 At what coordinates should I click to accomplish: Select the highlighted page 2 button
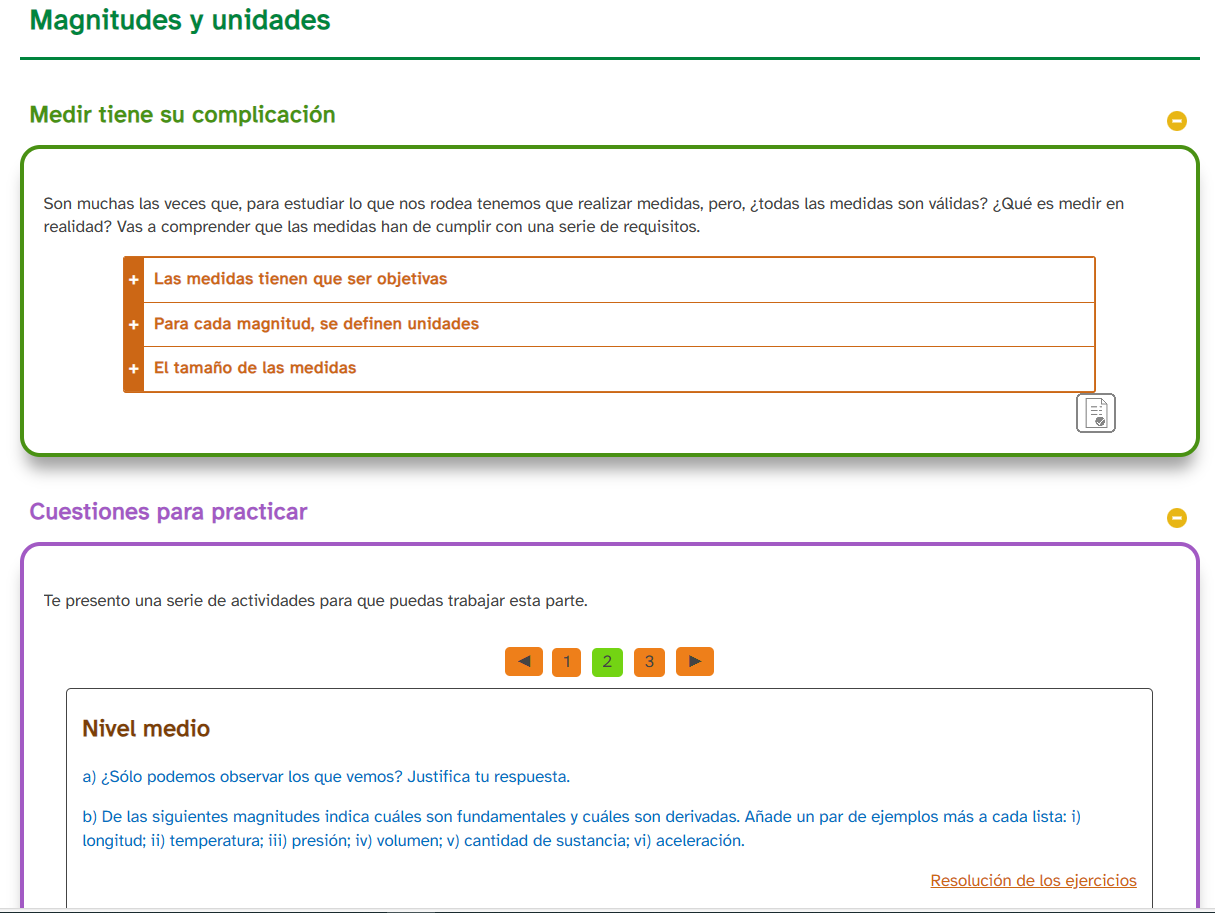607,662
